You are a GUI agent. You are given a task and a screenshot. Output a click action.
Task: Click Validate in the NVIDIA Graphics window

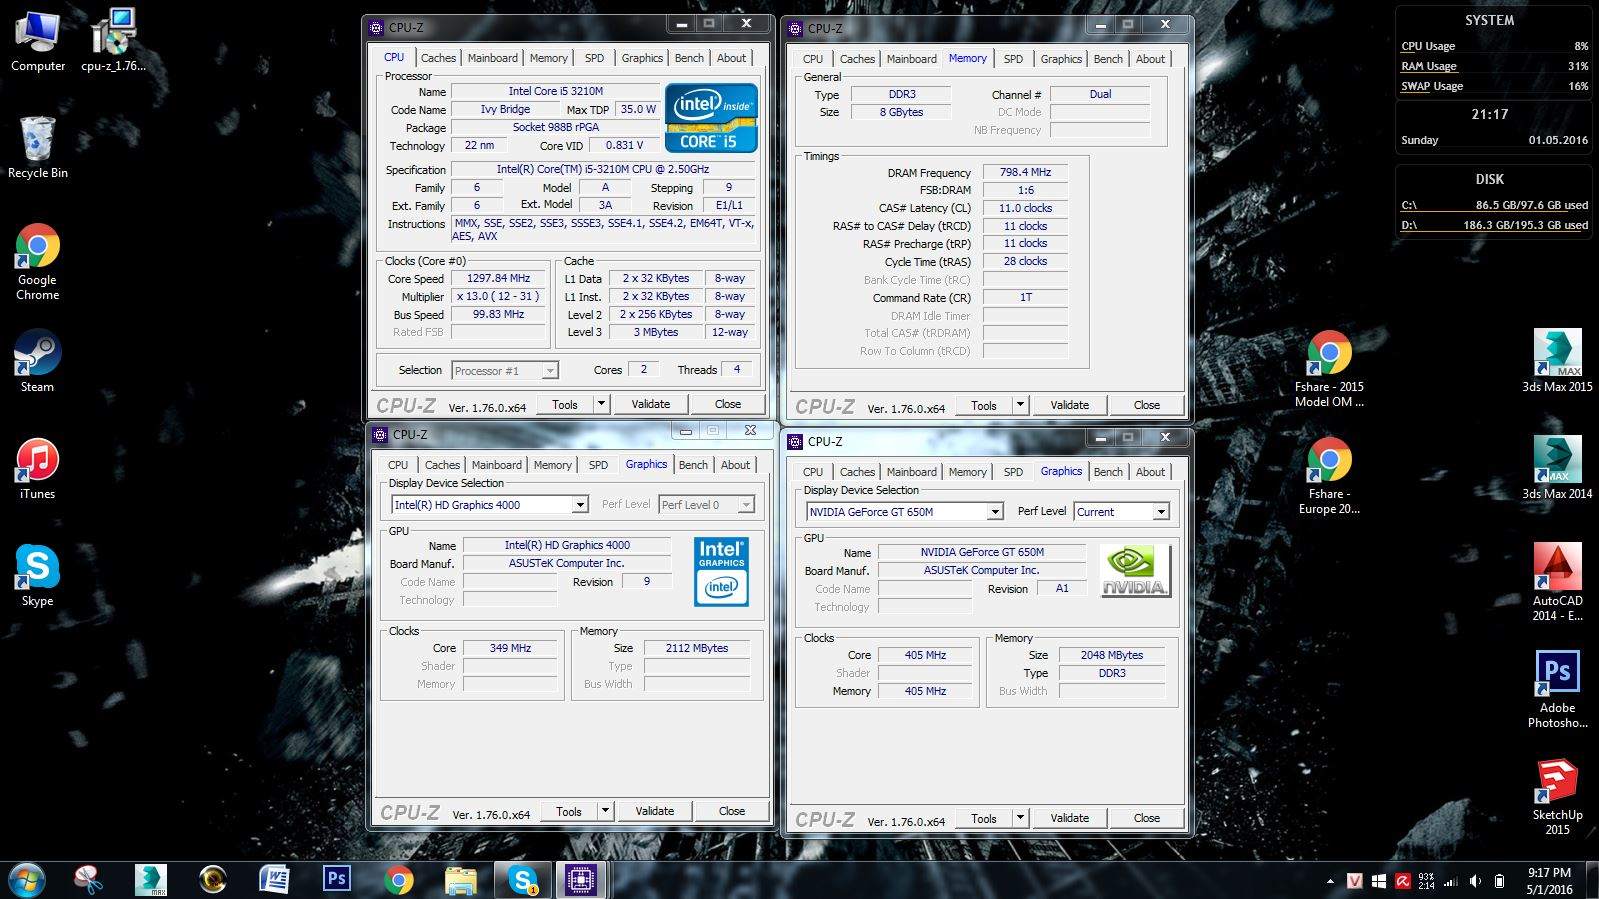[x=1070, y=818]
